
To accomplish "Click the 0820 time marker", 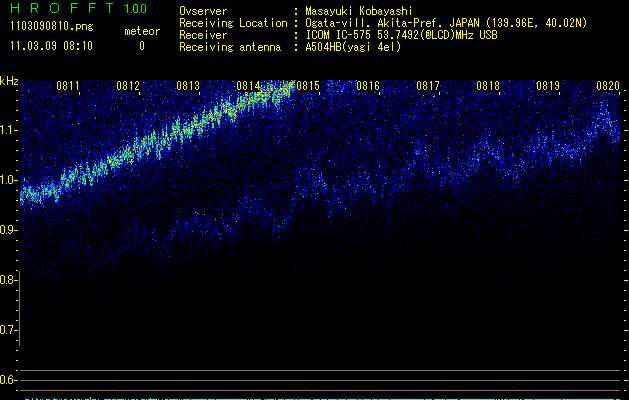I will [x=608, y=85].
